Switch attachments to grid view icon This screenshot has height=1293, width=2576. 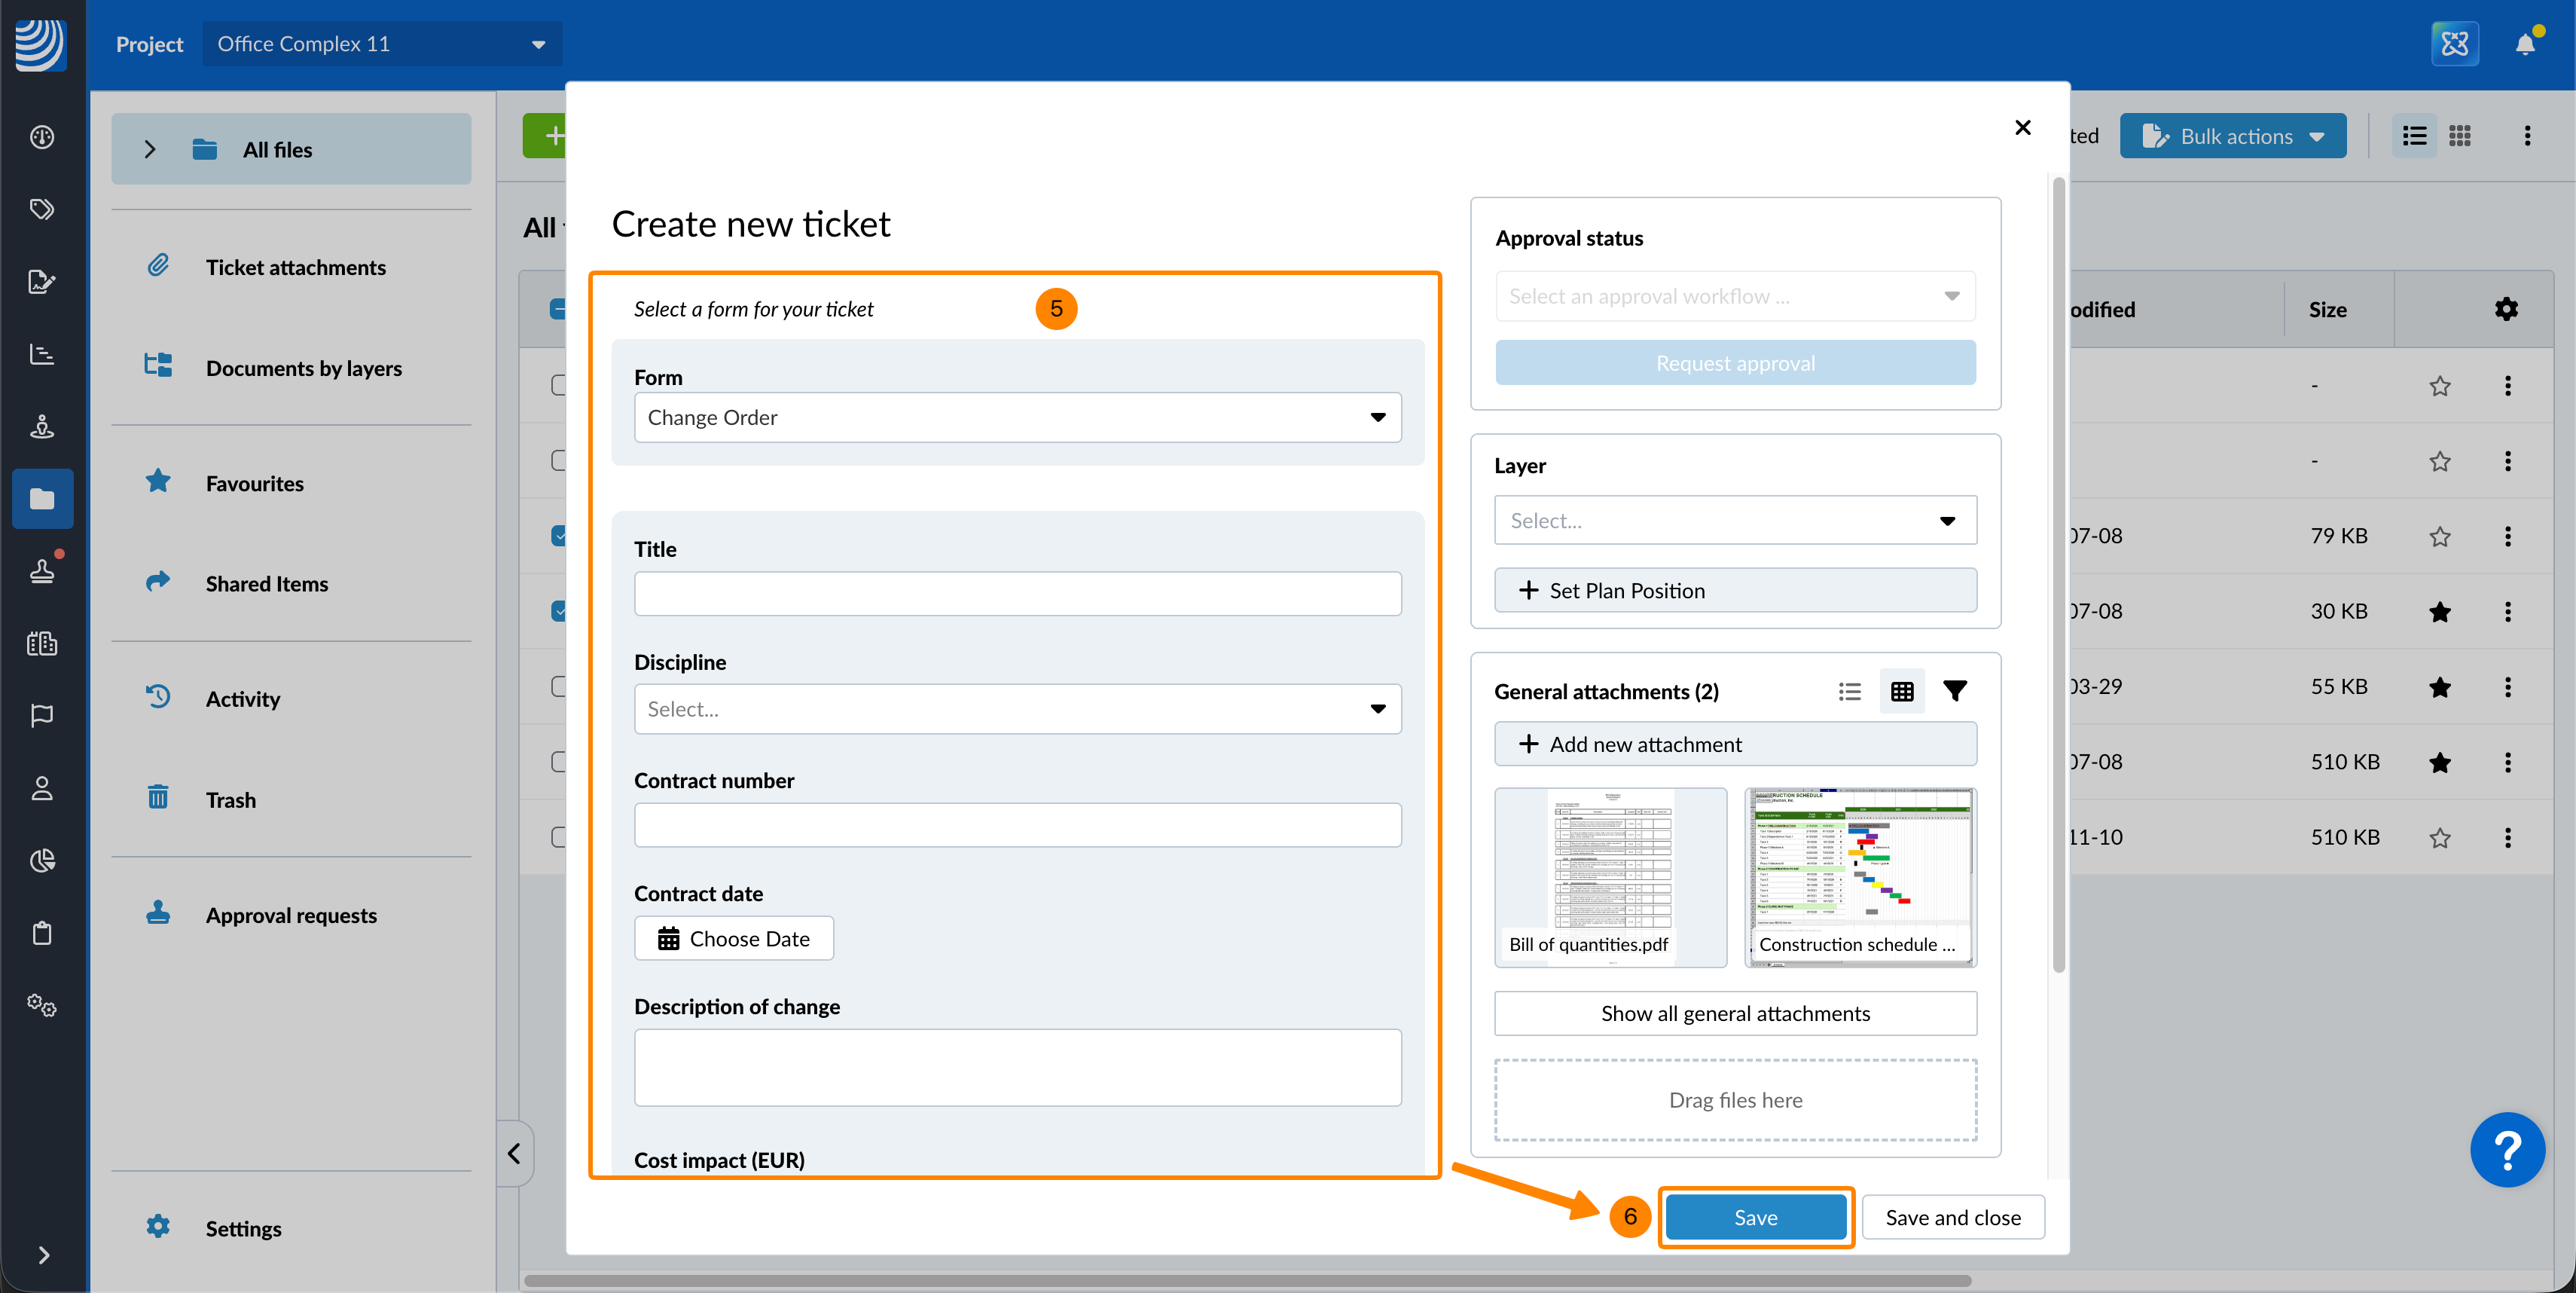1901,691
